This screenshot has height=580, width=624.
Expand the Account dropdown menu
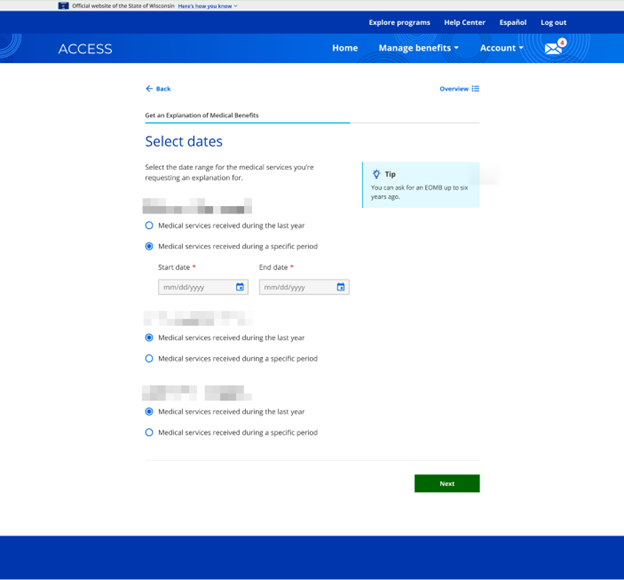pyautogui.click(x=501, y=48)
